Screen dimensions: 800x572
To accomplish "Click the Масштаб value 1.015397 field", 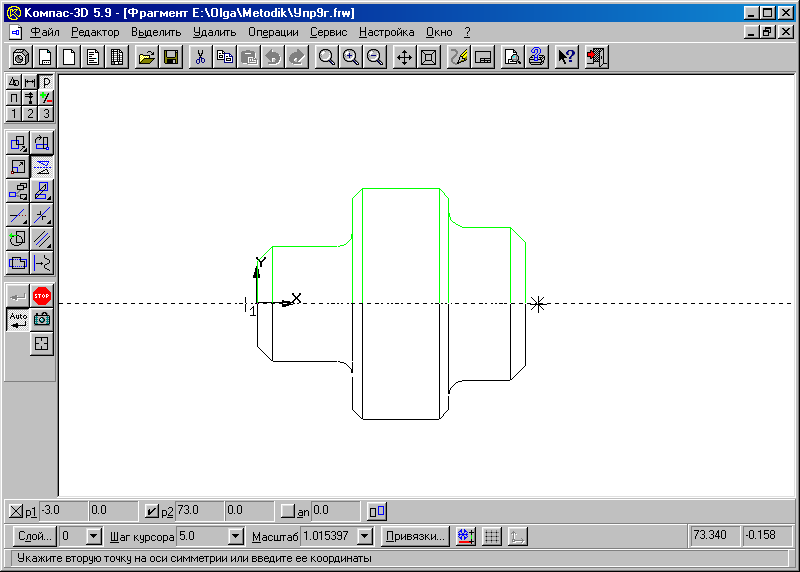I will (x=330, y=536).
